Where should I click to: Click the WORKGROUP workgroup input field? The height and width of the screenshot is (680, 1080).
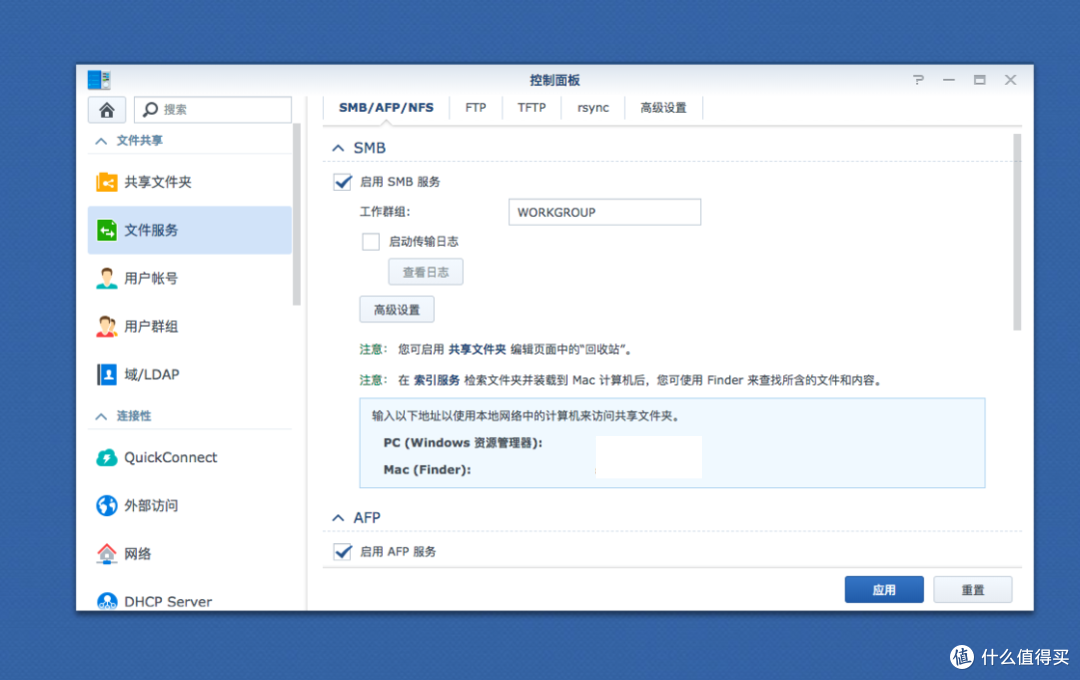pos(605,212)
